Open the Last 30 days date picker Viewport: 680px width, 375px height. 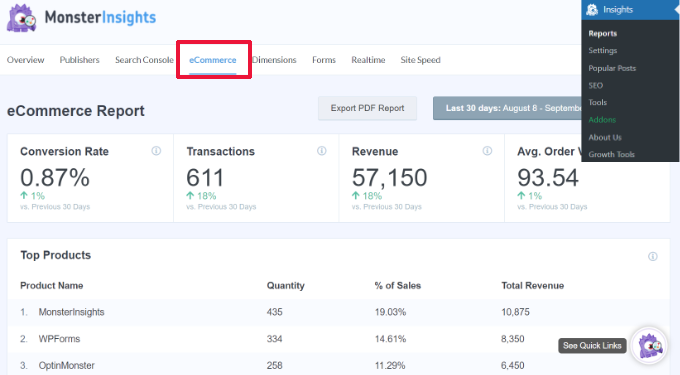[507, 108]
